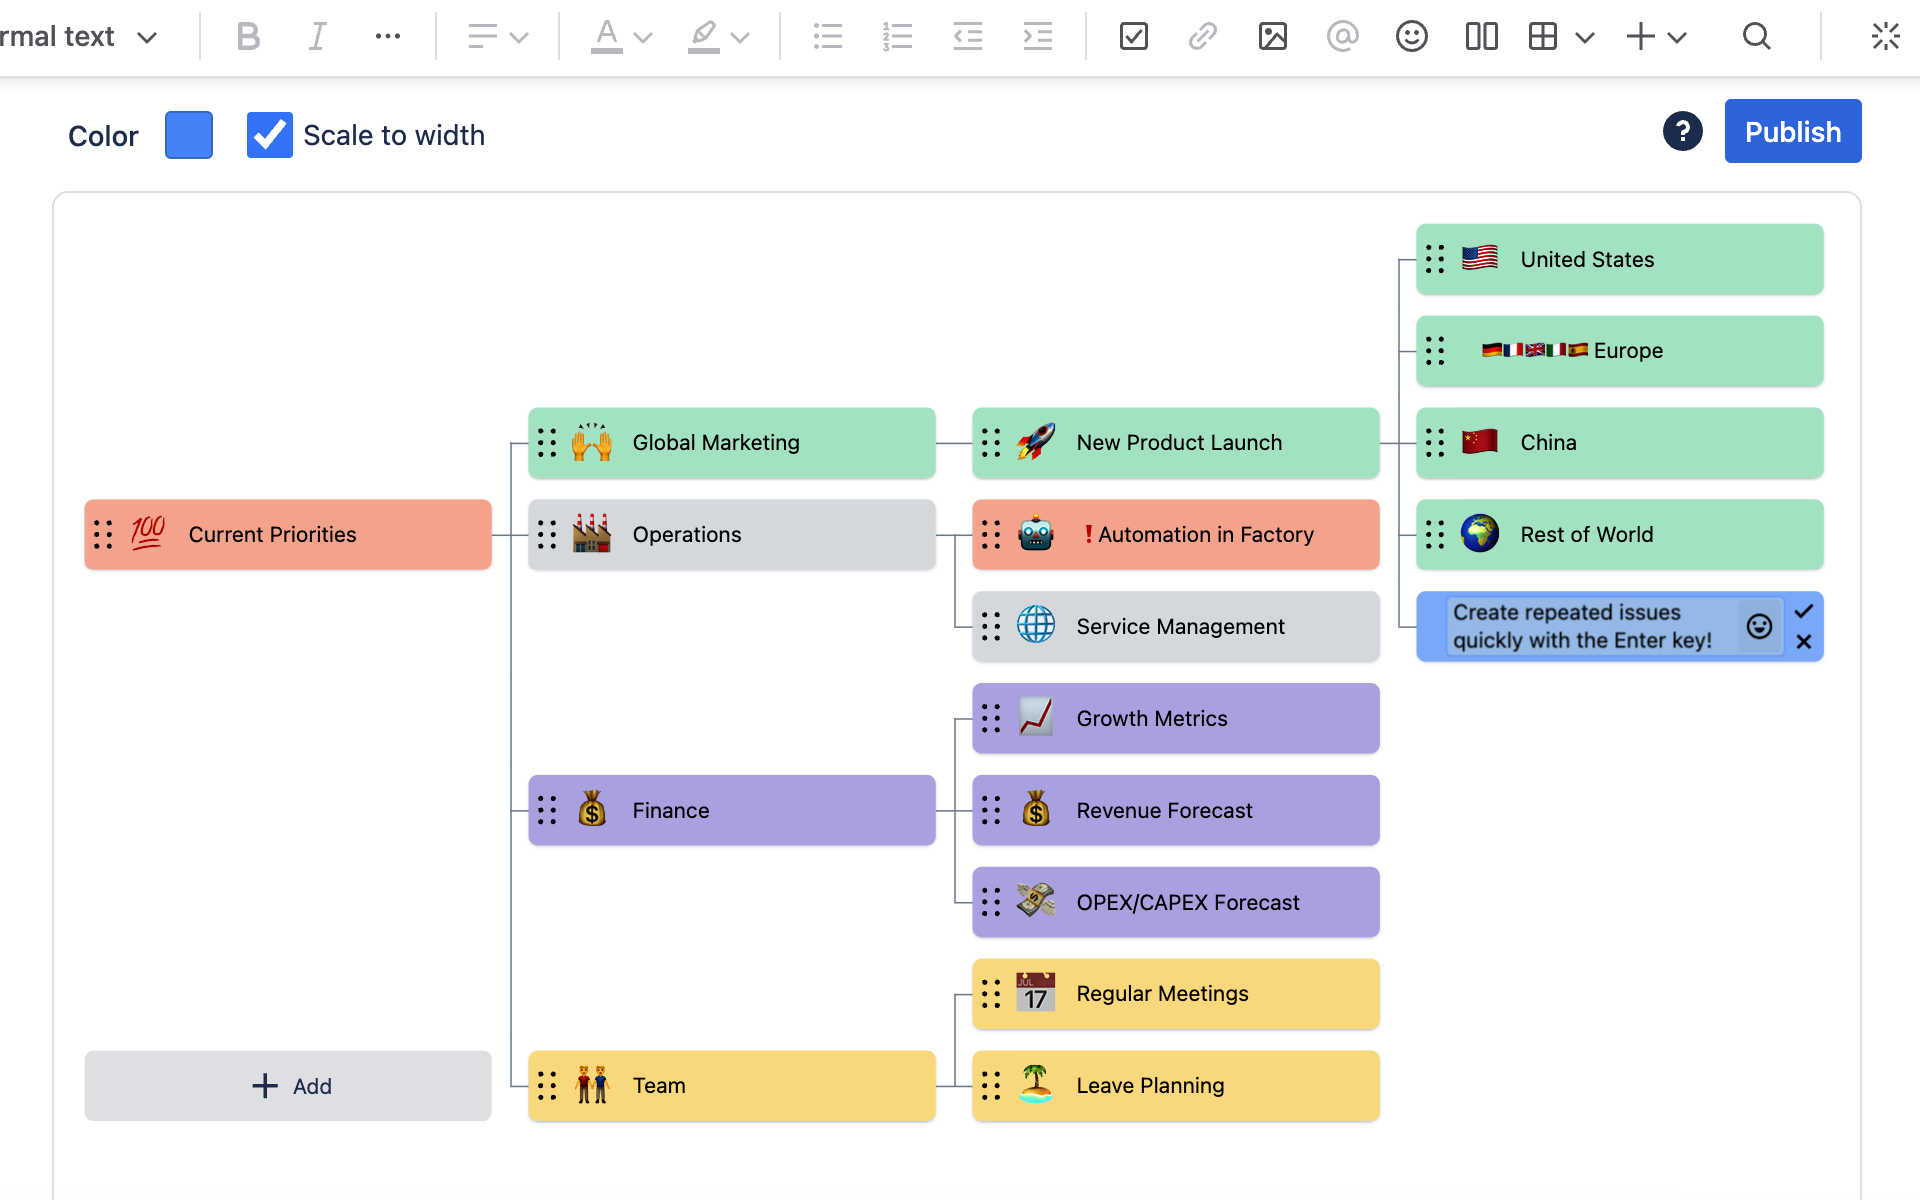Open the more formatting menu
Viewport: 1920px width, 1200px height.
(388, 36)
